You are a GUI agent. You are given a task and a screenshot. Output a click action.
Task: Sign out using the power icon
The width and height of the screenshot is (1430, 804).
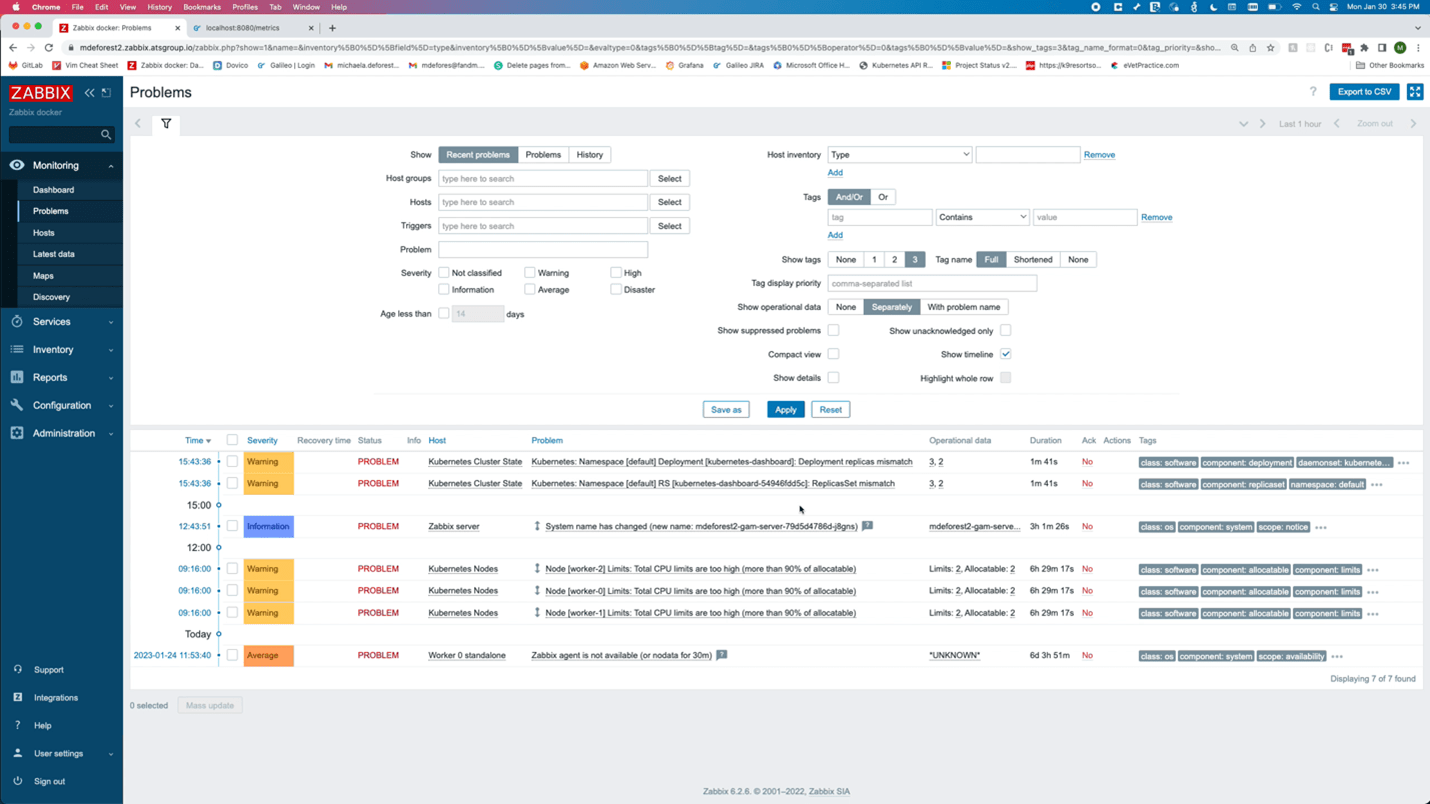[x=17, y=781]
